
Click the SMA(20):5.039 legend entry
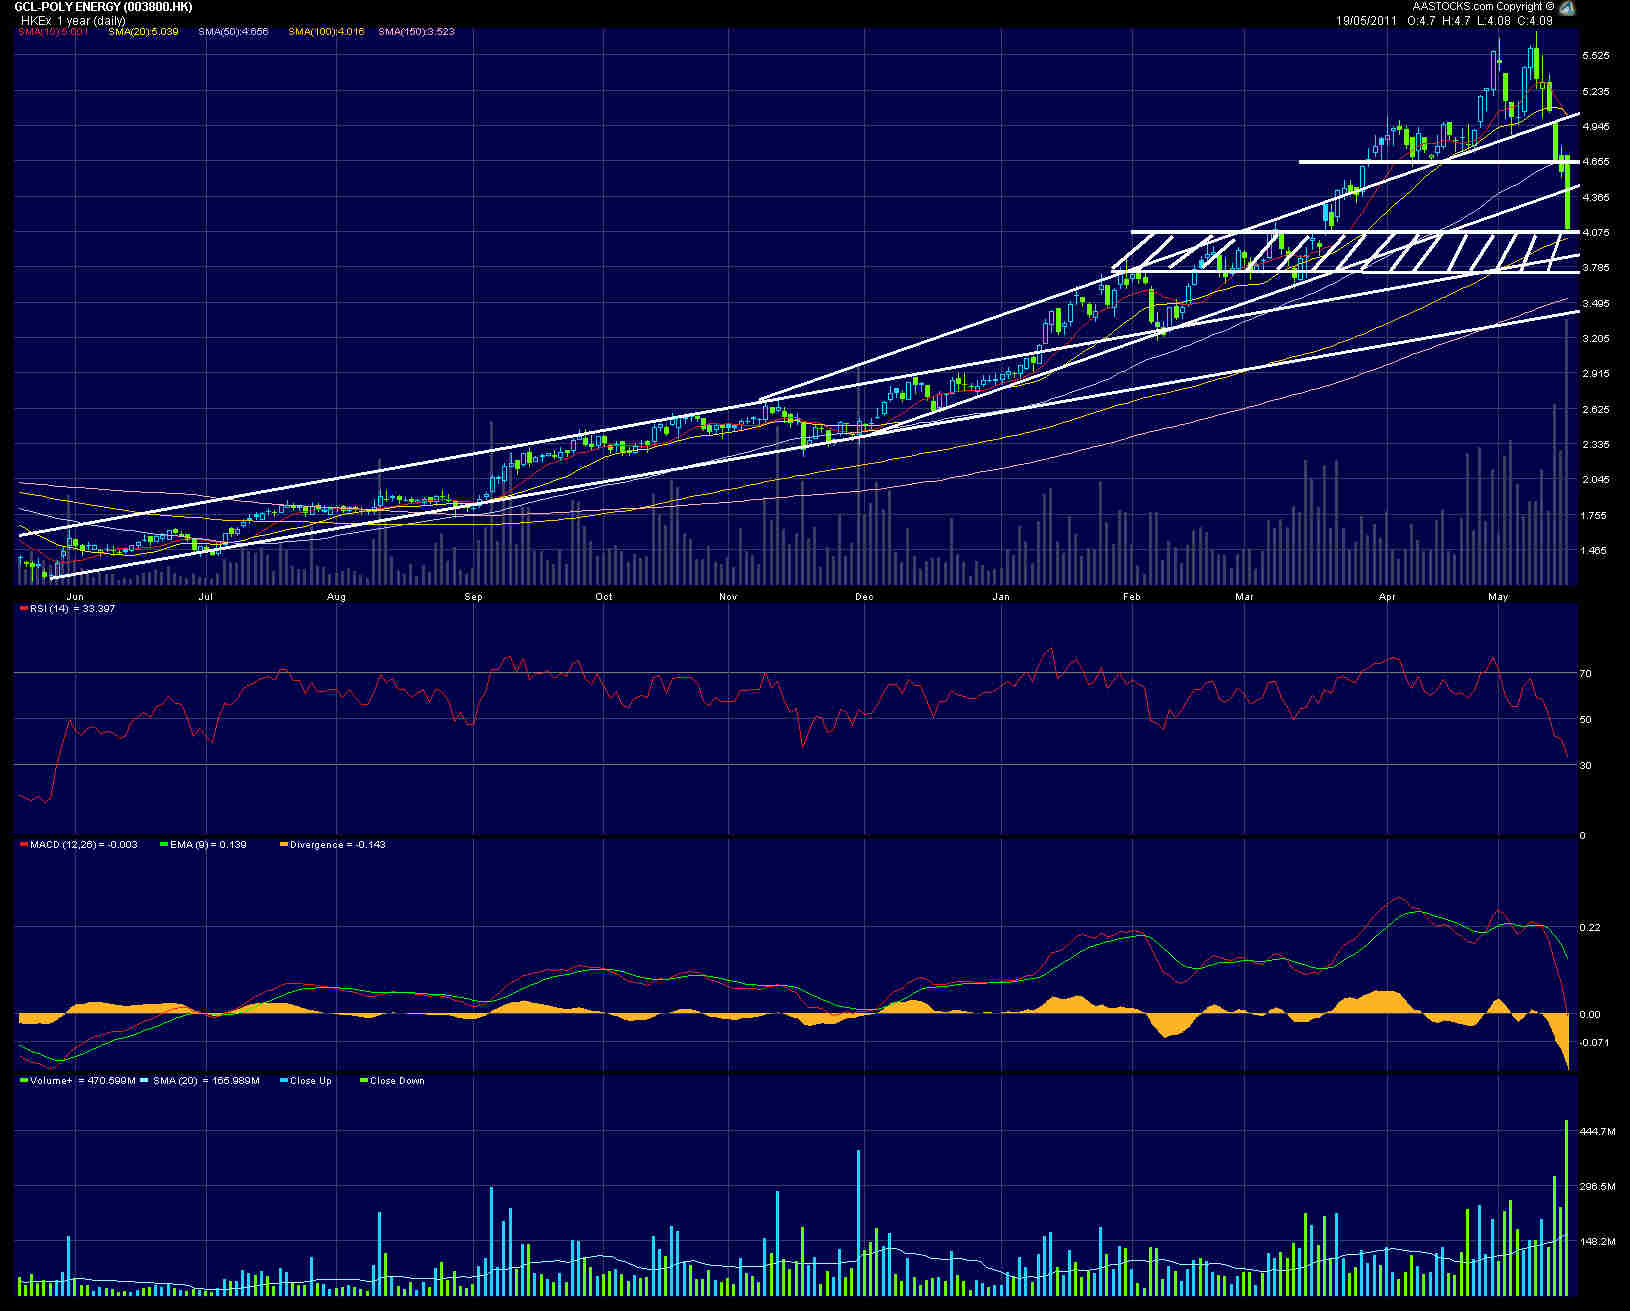tap(143, 32)
